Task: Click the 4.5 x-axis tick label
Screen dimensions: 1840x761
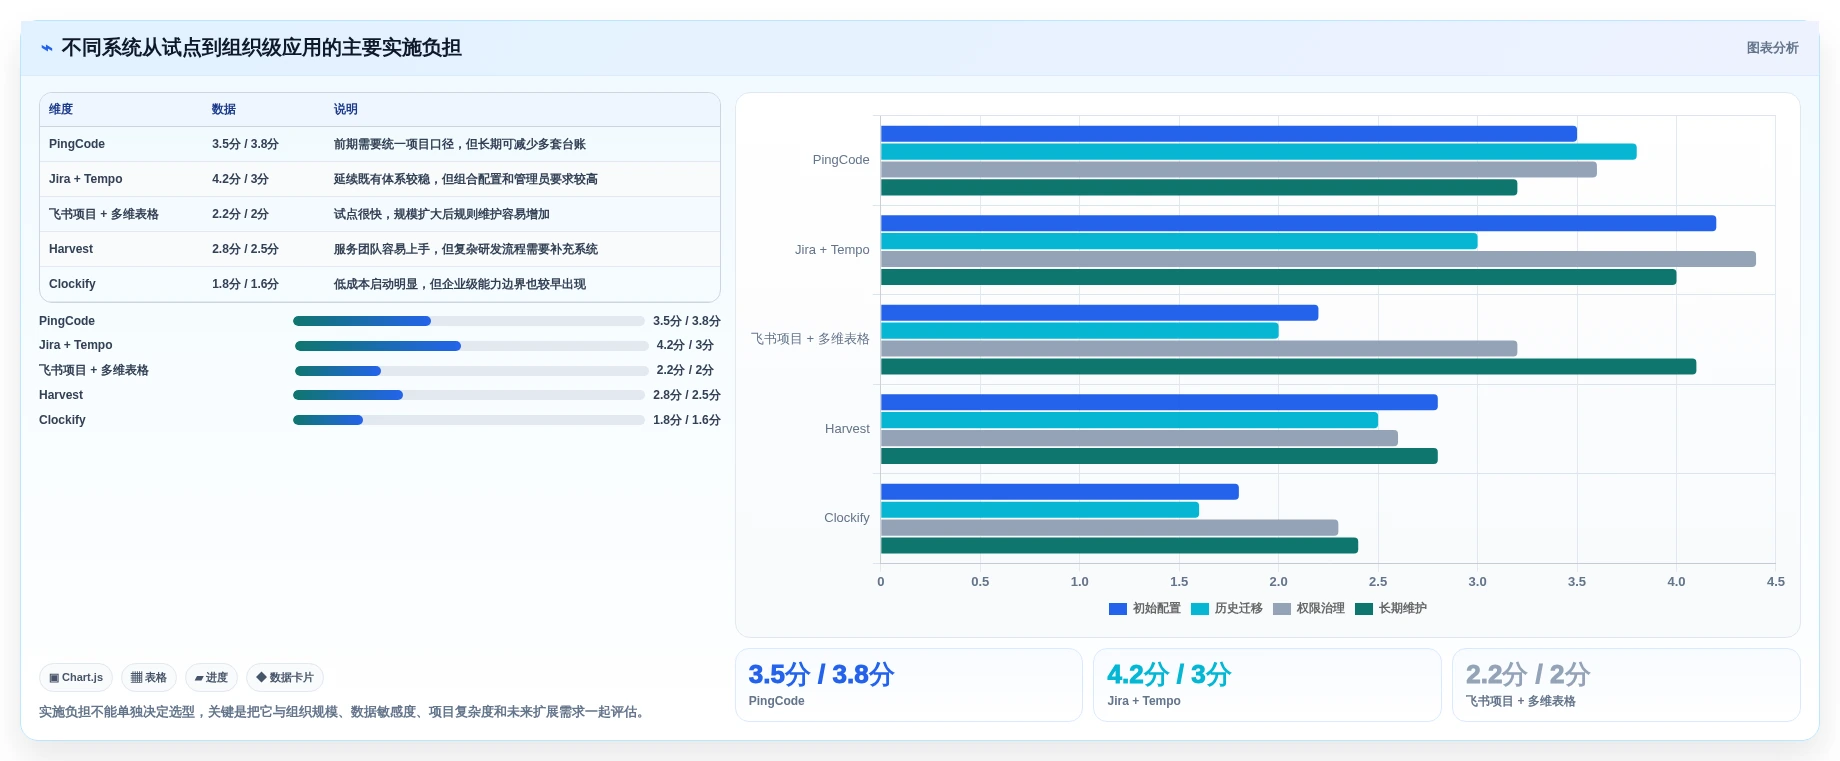Action: point(1775,581)
